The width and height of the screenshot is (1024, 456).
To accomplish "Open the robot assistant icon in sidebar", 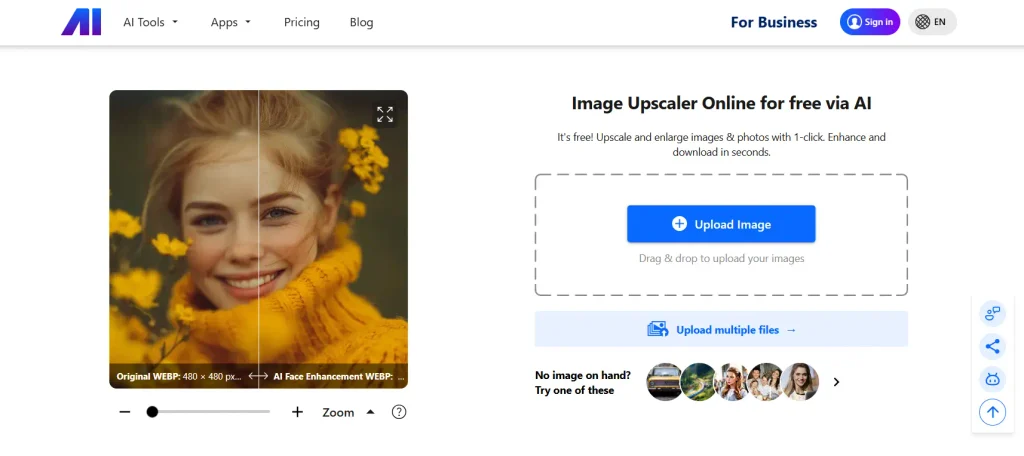I will tap(993, 379).
